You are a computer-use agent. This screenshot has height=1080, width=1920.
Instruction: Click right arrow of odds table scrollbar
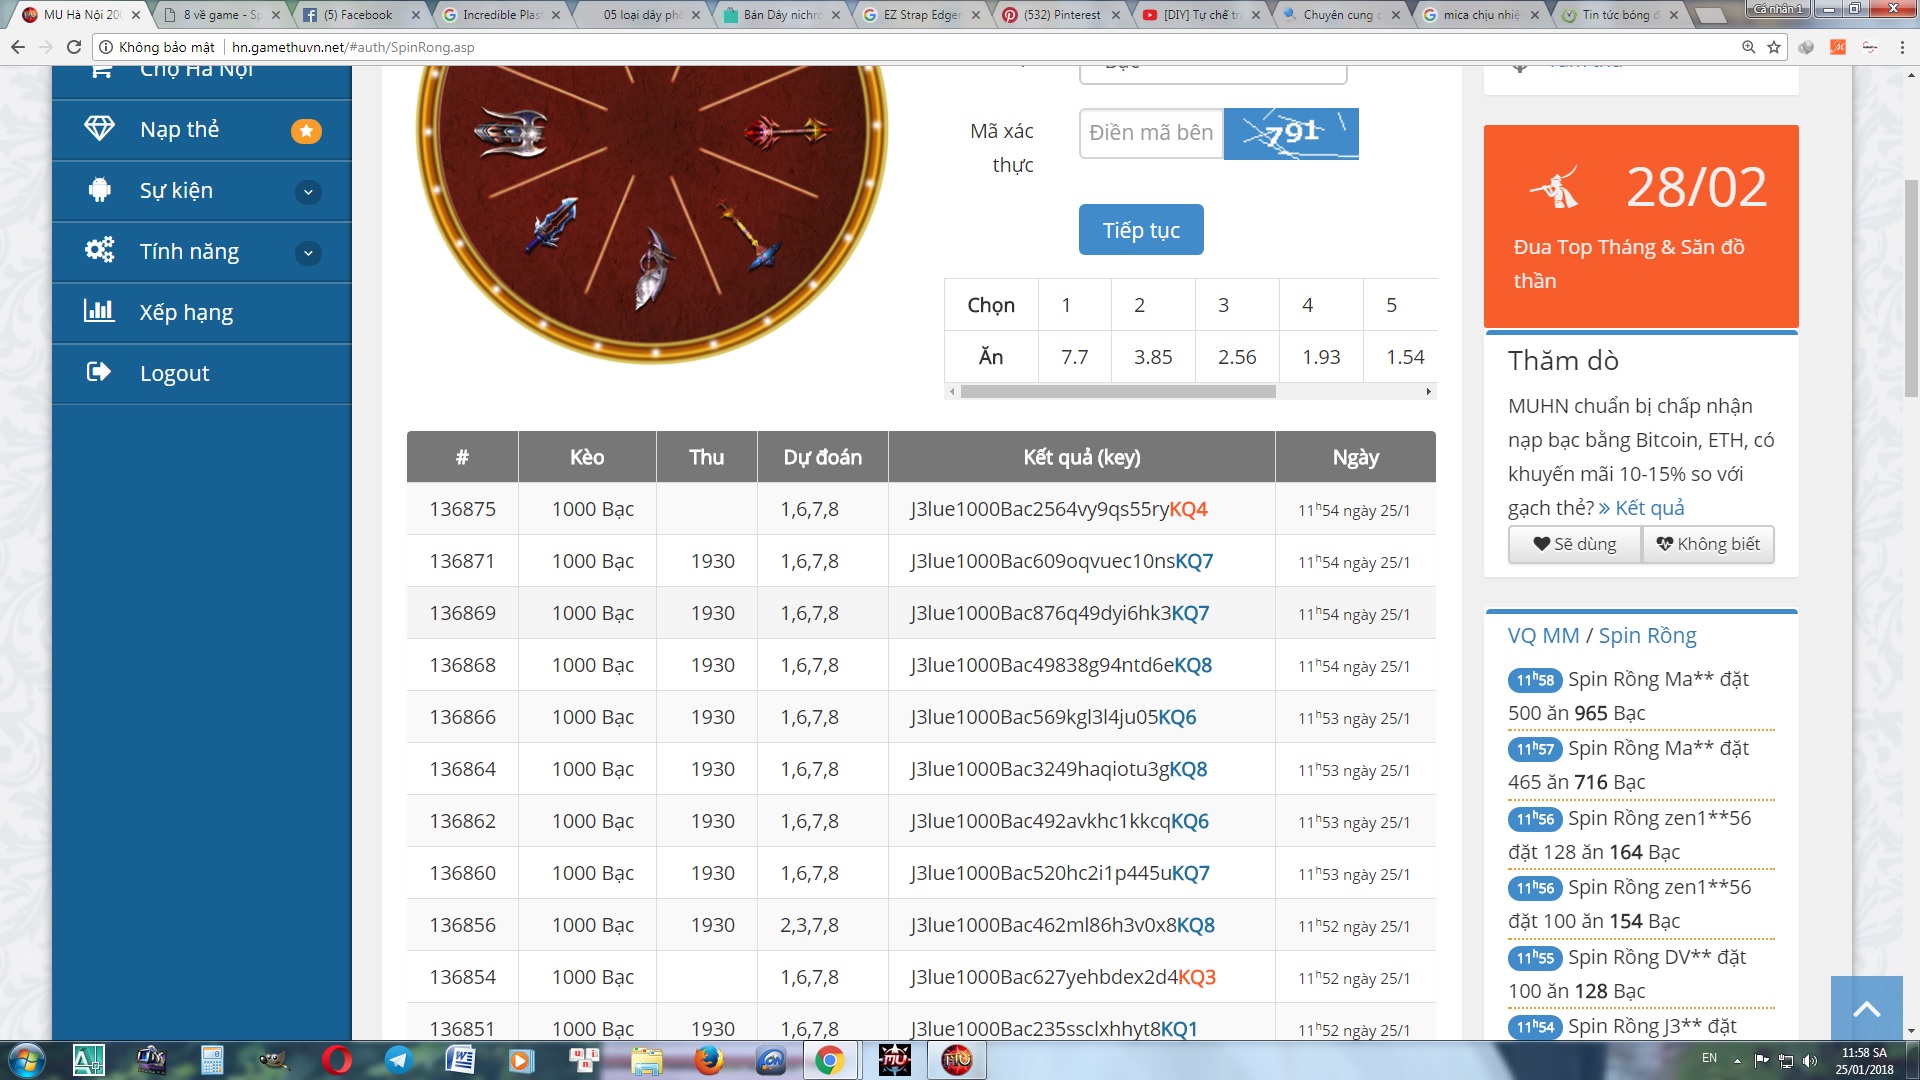(1429, 392)
